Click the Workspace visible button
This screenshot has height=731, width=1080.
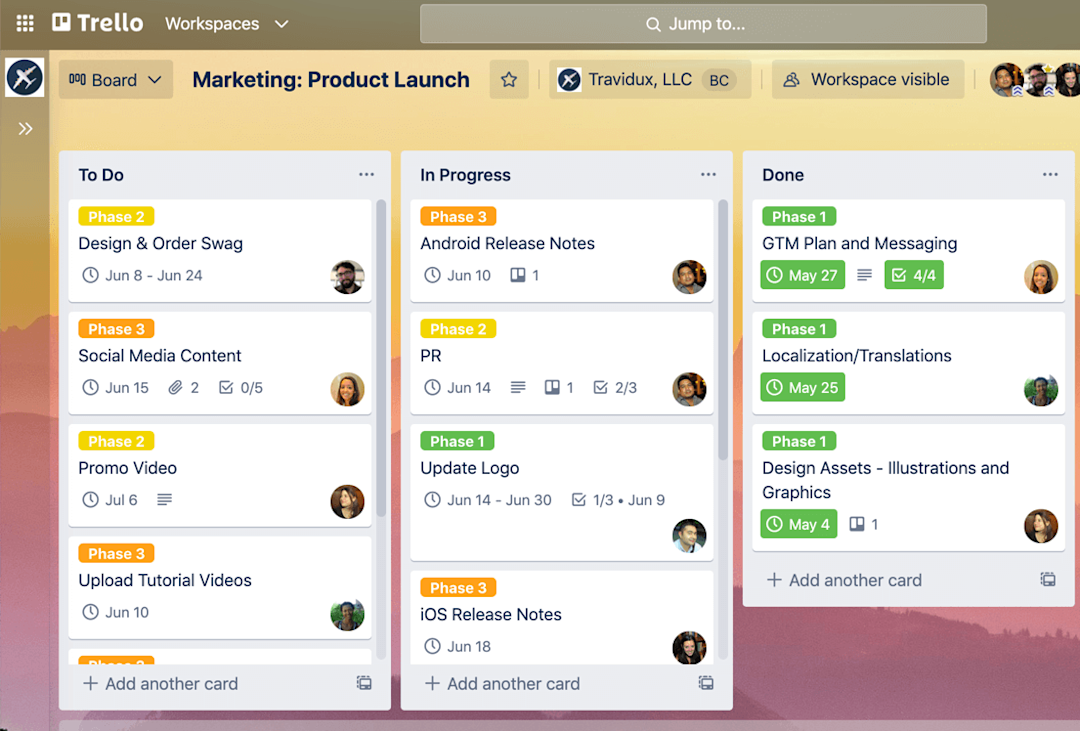(x=868, y=79)
